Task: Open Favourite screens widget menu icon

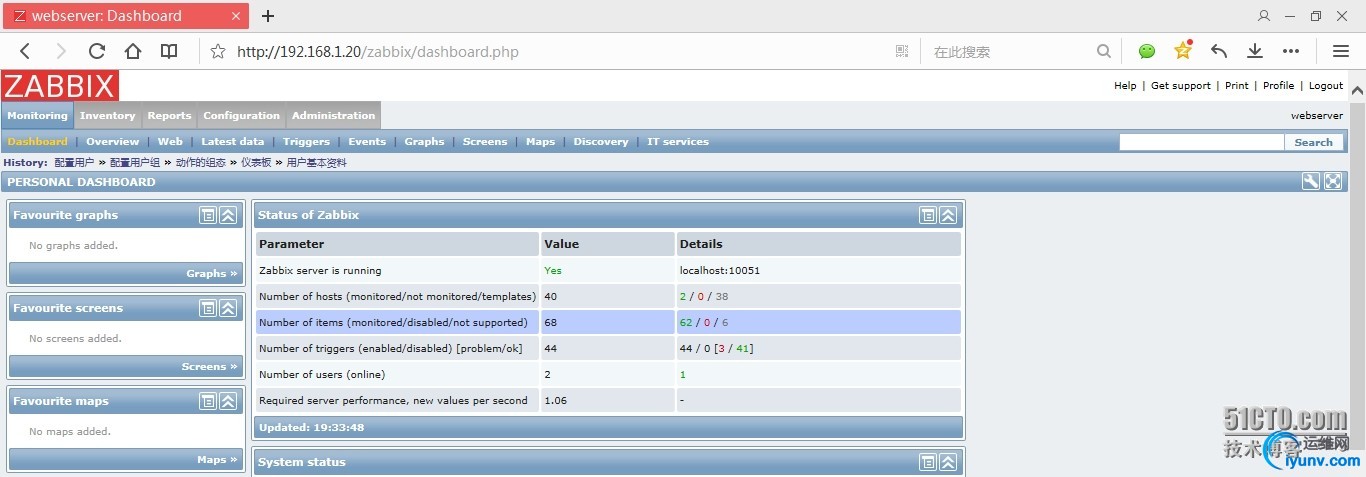Action: [208, 308]
